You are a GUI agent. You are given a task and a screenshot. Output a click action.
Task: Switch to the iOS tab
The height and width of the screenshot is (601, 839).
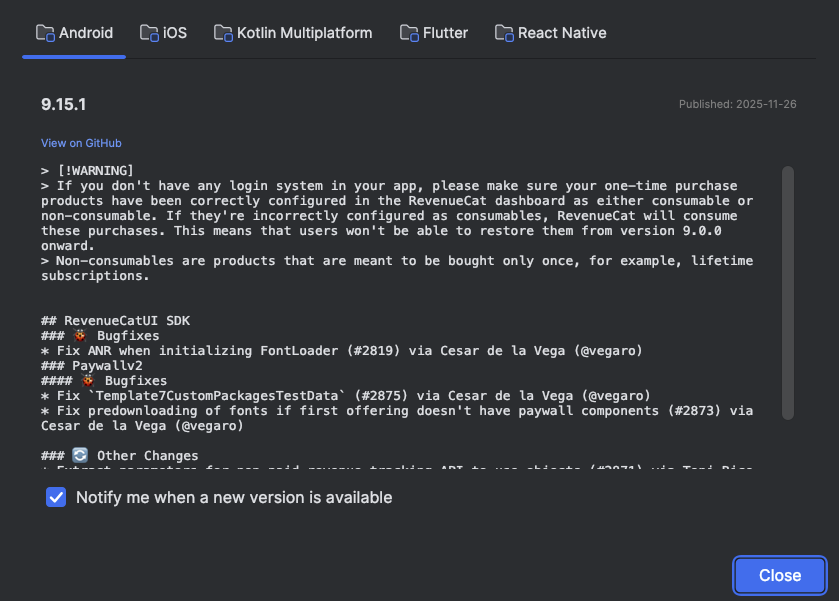point(174,33)
